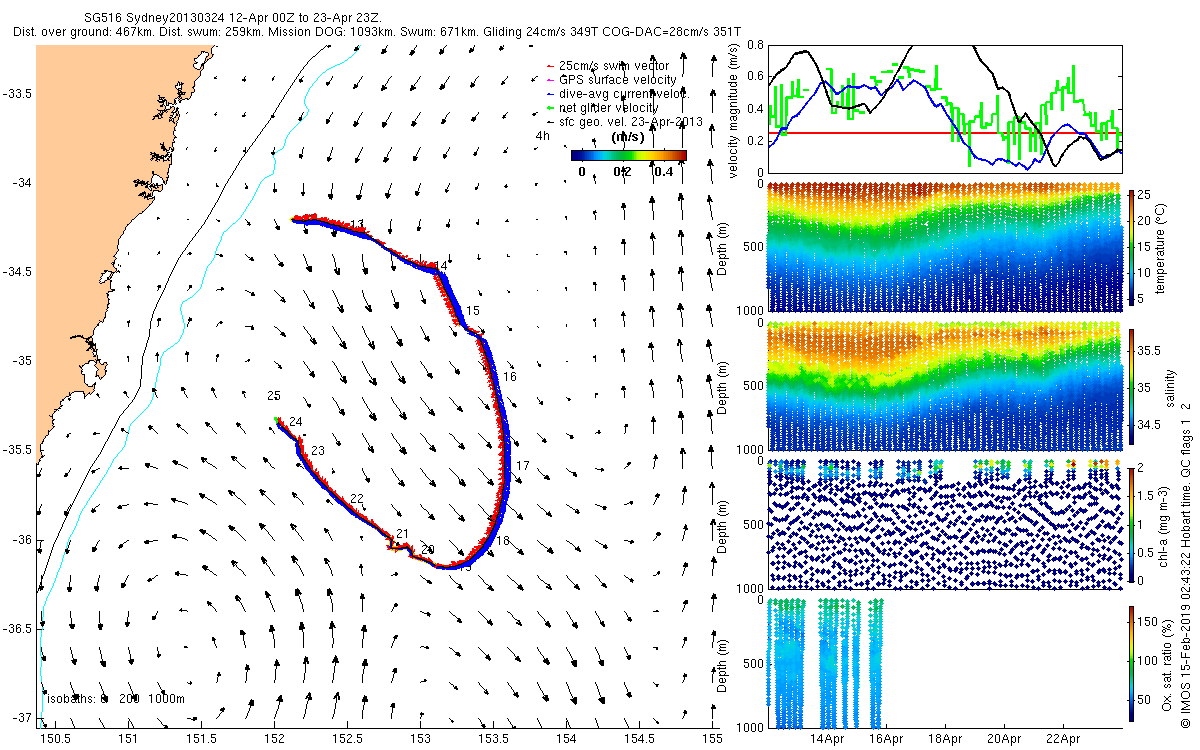This screenshot has height=750, width=1200.
Task: Click day marker '22' on glider track
Action: 357,498
